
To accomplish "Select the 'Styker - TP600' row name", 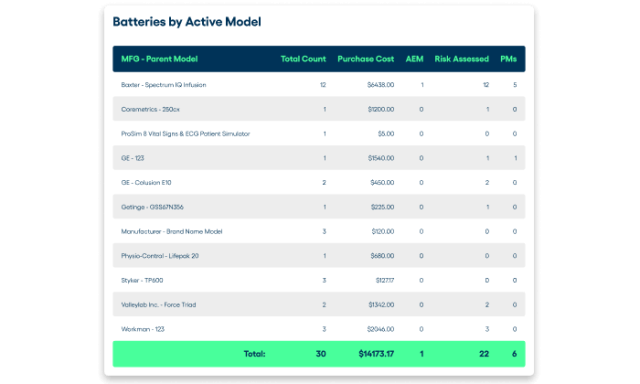I will pos(142,280).
